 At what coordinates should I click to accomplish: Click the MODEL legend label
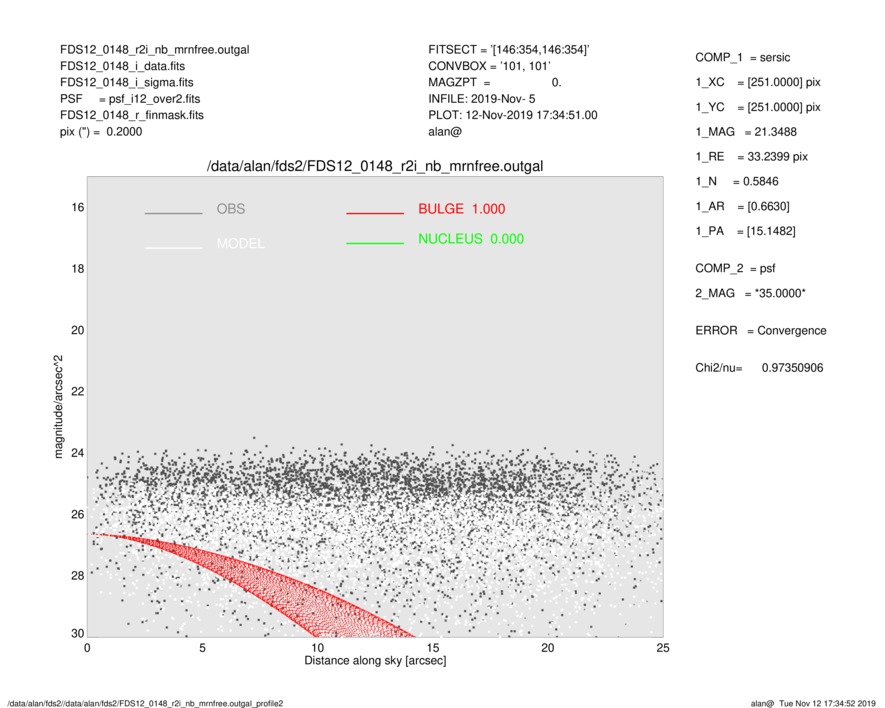[x=240, y=243]
